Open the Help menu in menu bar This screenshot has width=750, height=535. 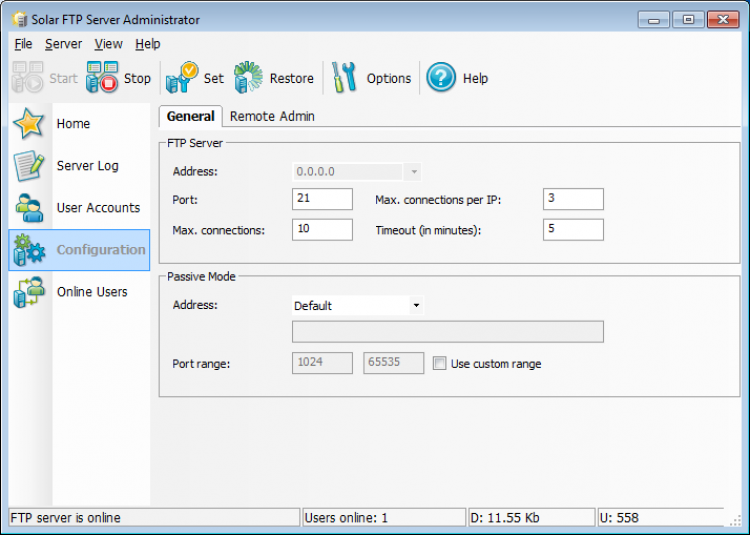(x=147, y=44)
